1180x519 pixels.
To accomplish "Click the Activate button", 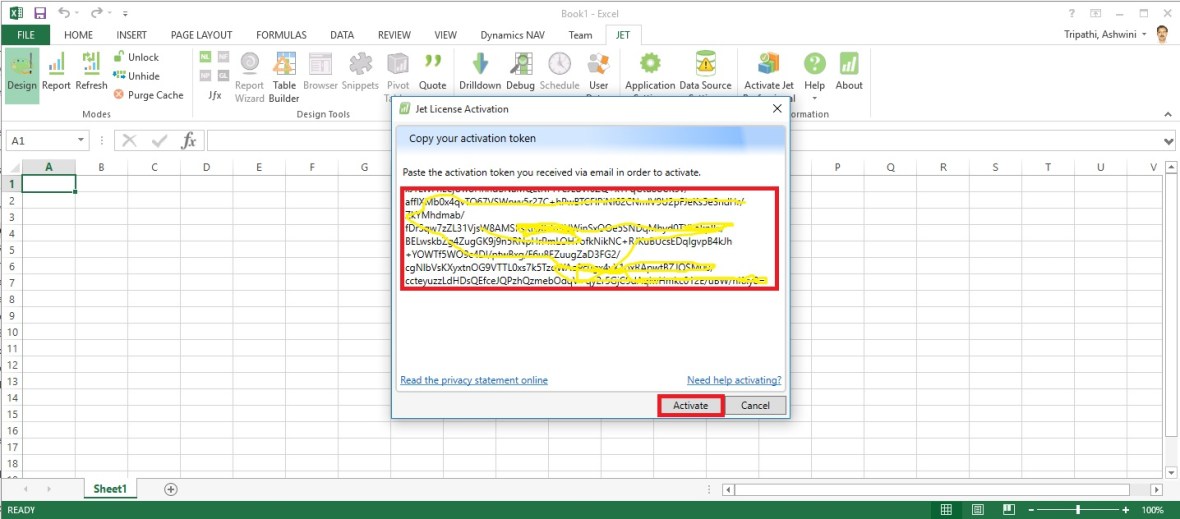I will pyautogui.click(x=690, y=406).
